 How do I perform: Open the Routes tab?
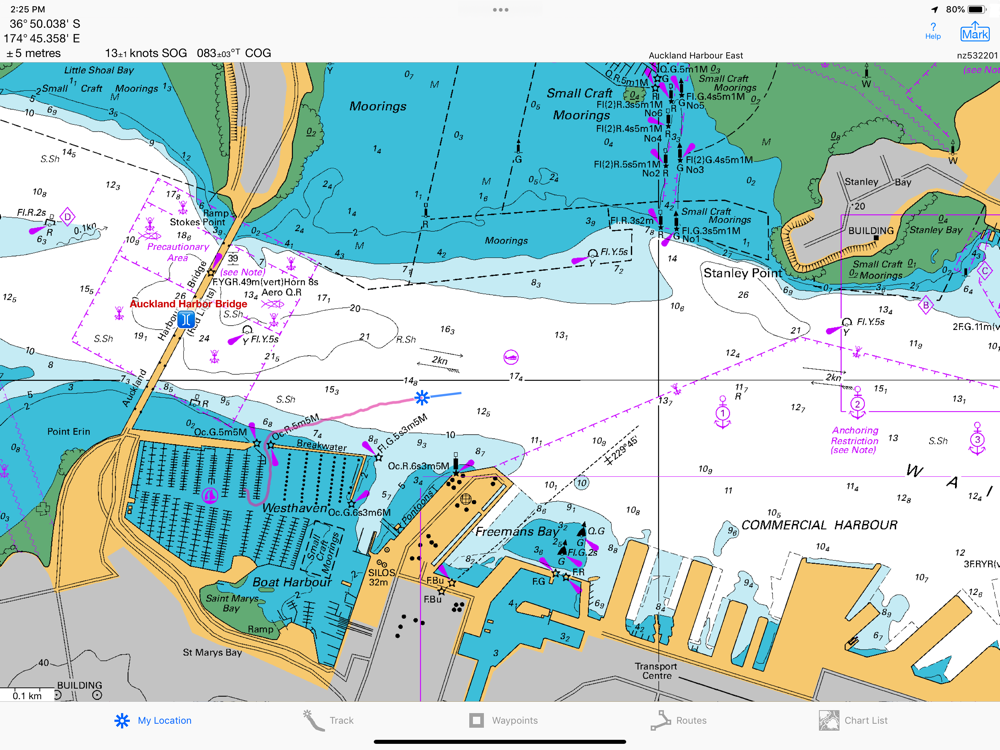tap(679, 721)
